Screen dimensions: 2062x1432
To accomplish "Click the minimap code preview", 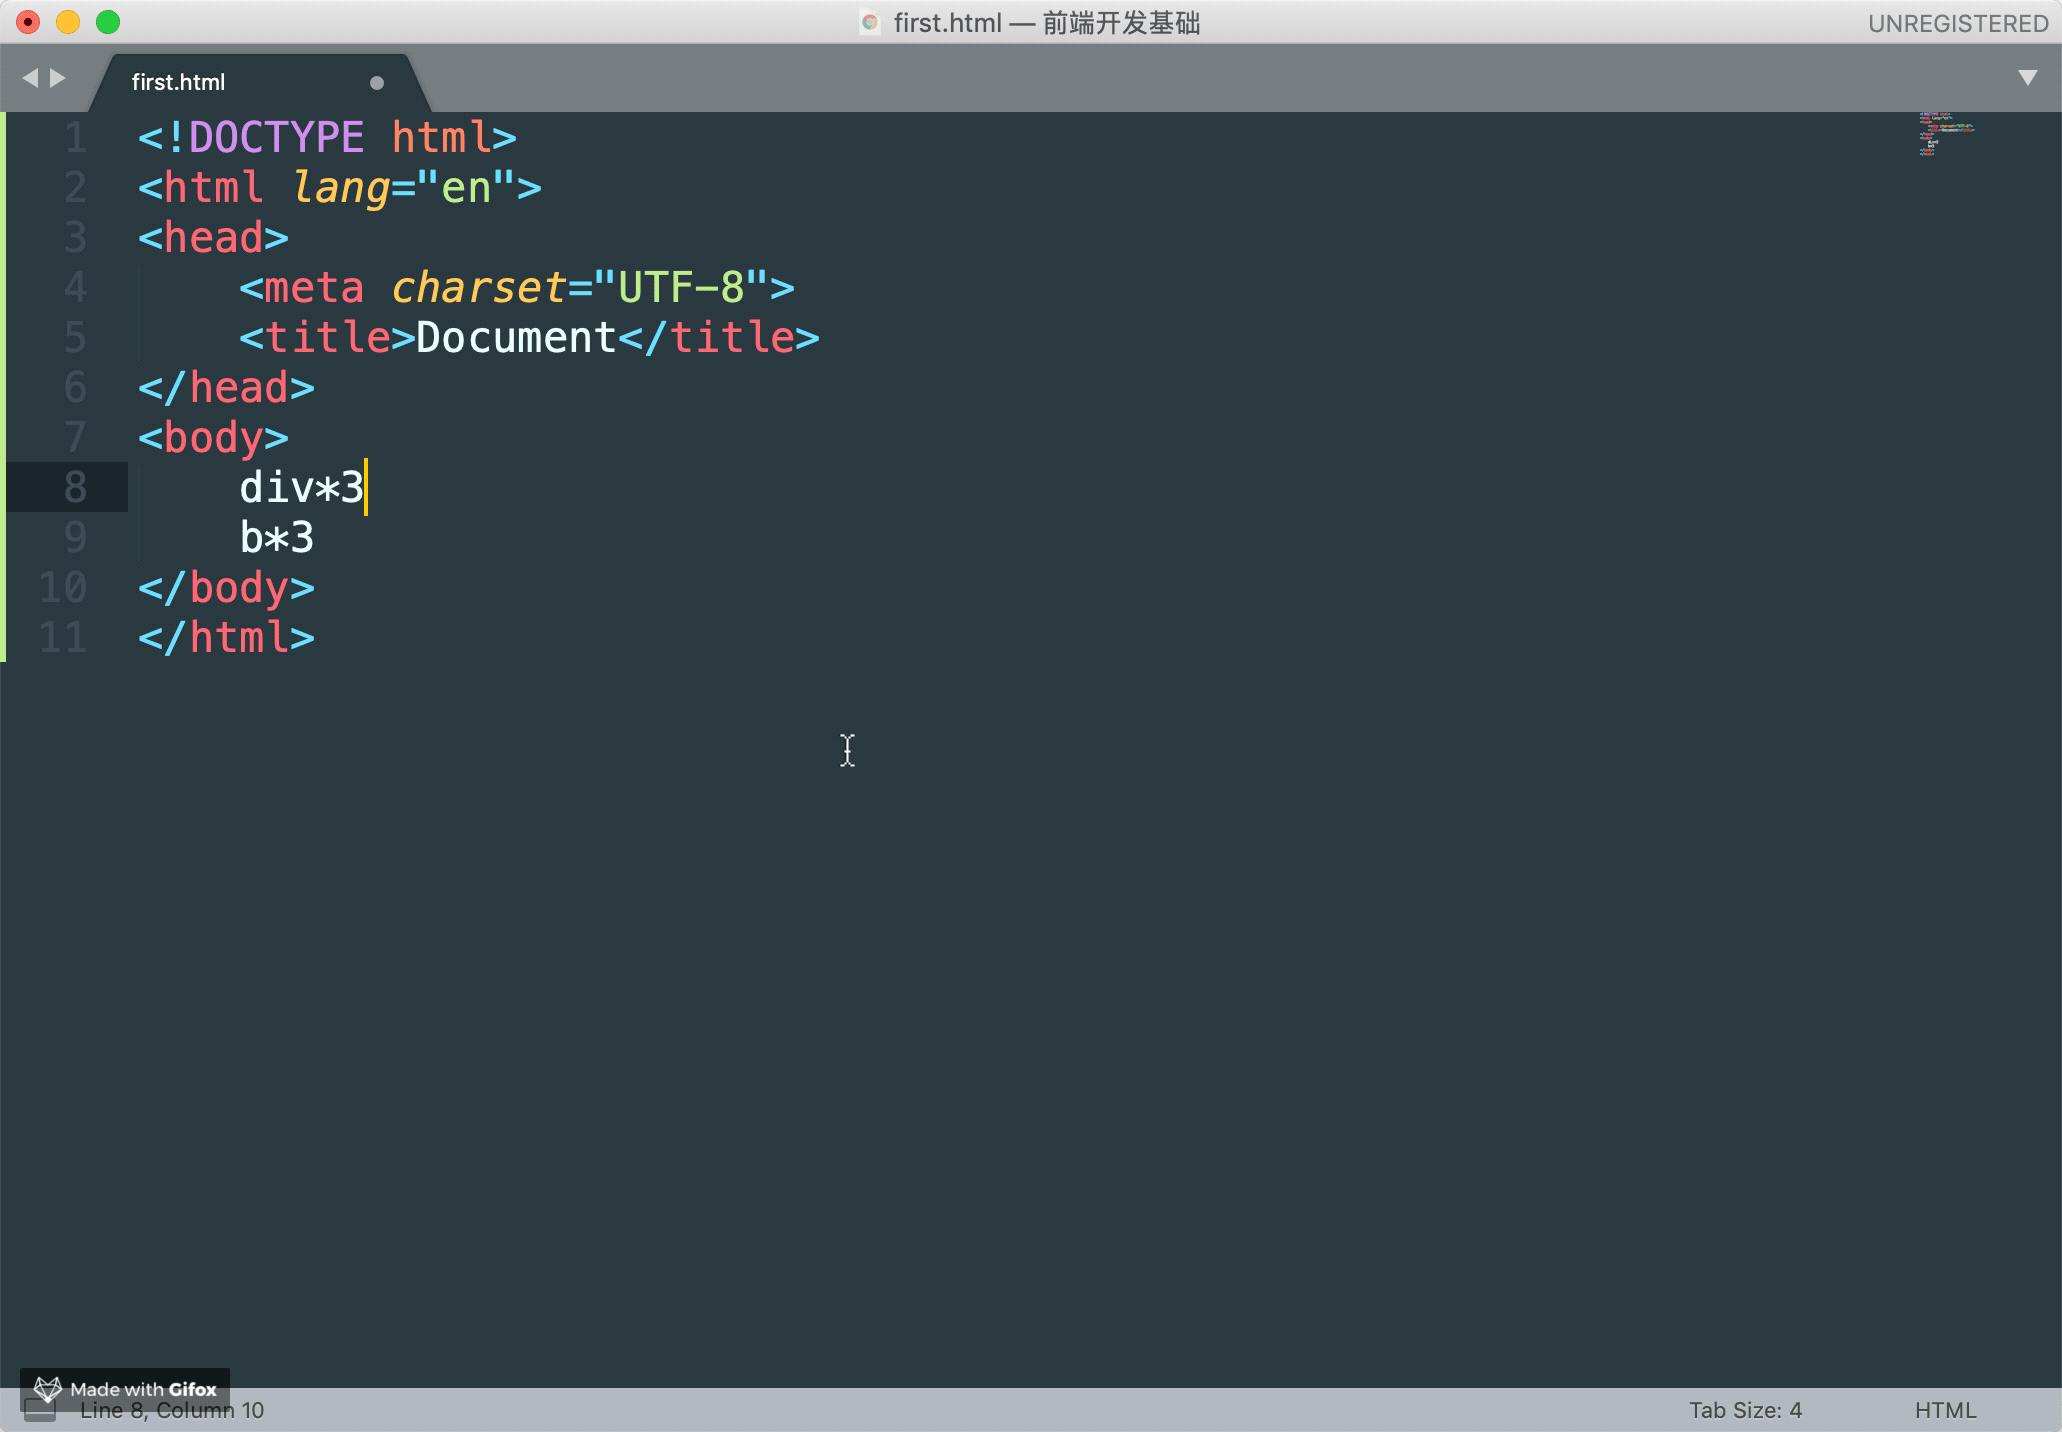I will (x=1945, y=134).
